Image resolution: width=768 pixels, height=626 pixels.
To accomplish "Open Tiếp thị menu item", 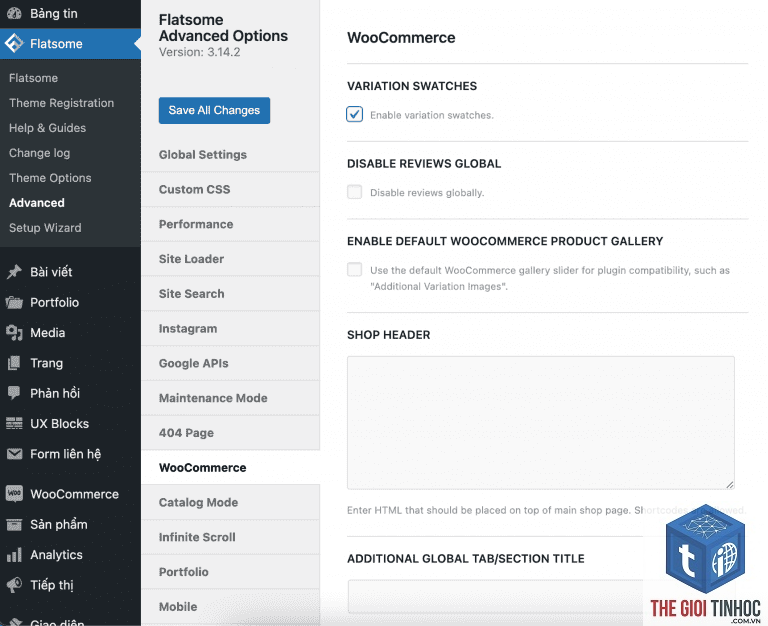I will point(70,585).
